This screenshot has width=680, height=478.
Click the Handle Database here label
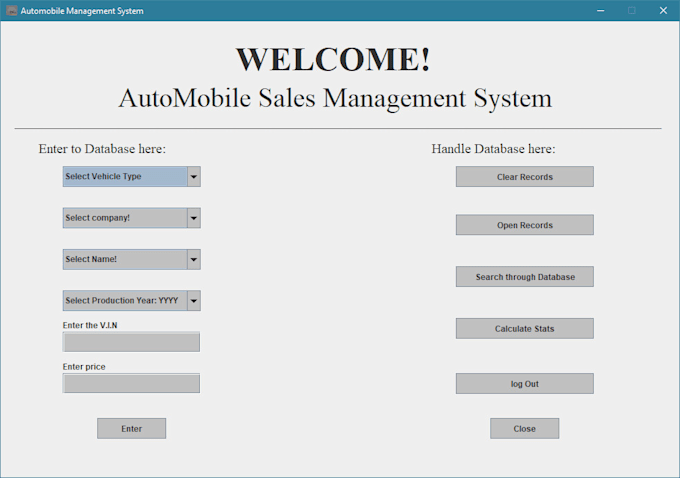(493, 149)
